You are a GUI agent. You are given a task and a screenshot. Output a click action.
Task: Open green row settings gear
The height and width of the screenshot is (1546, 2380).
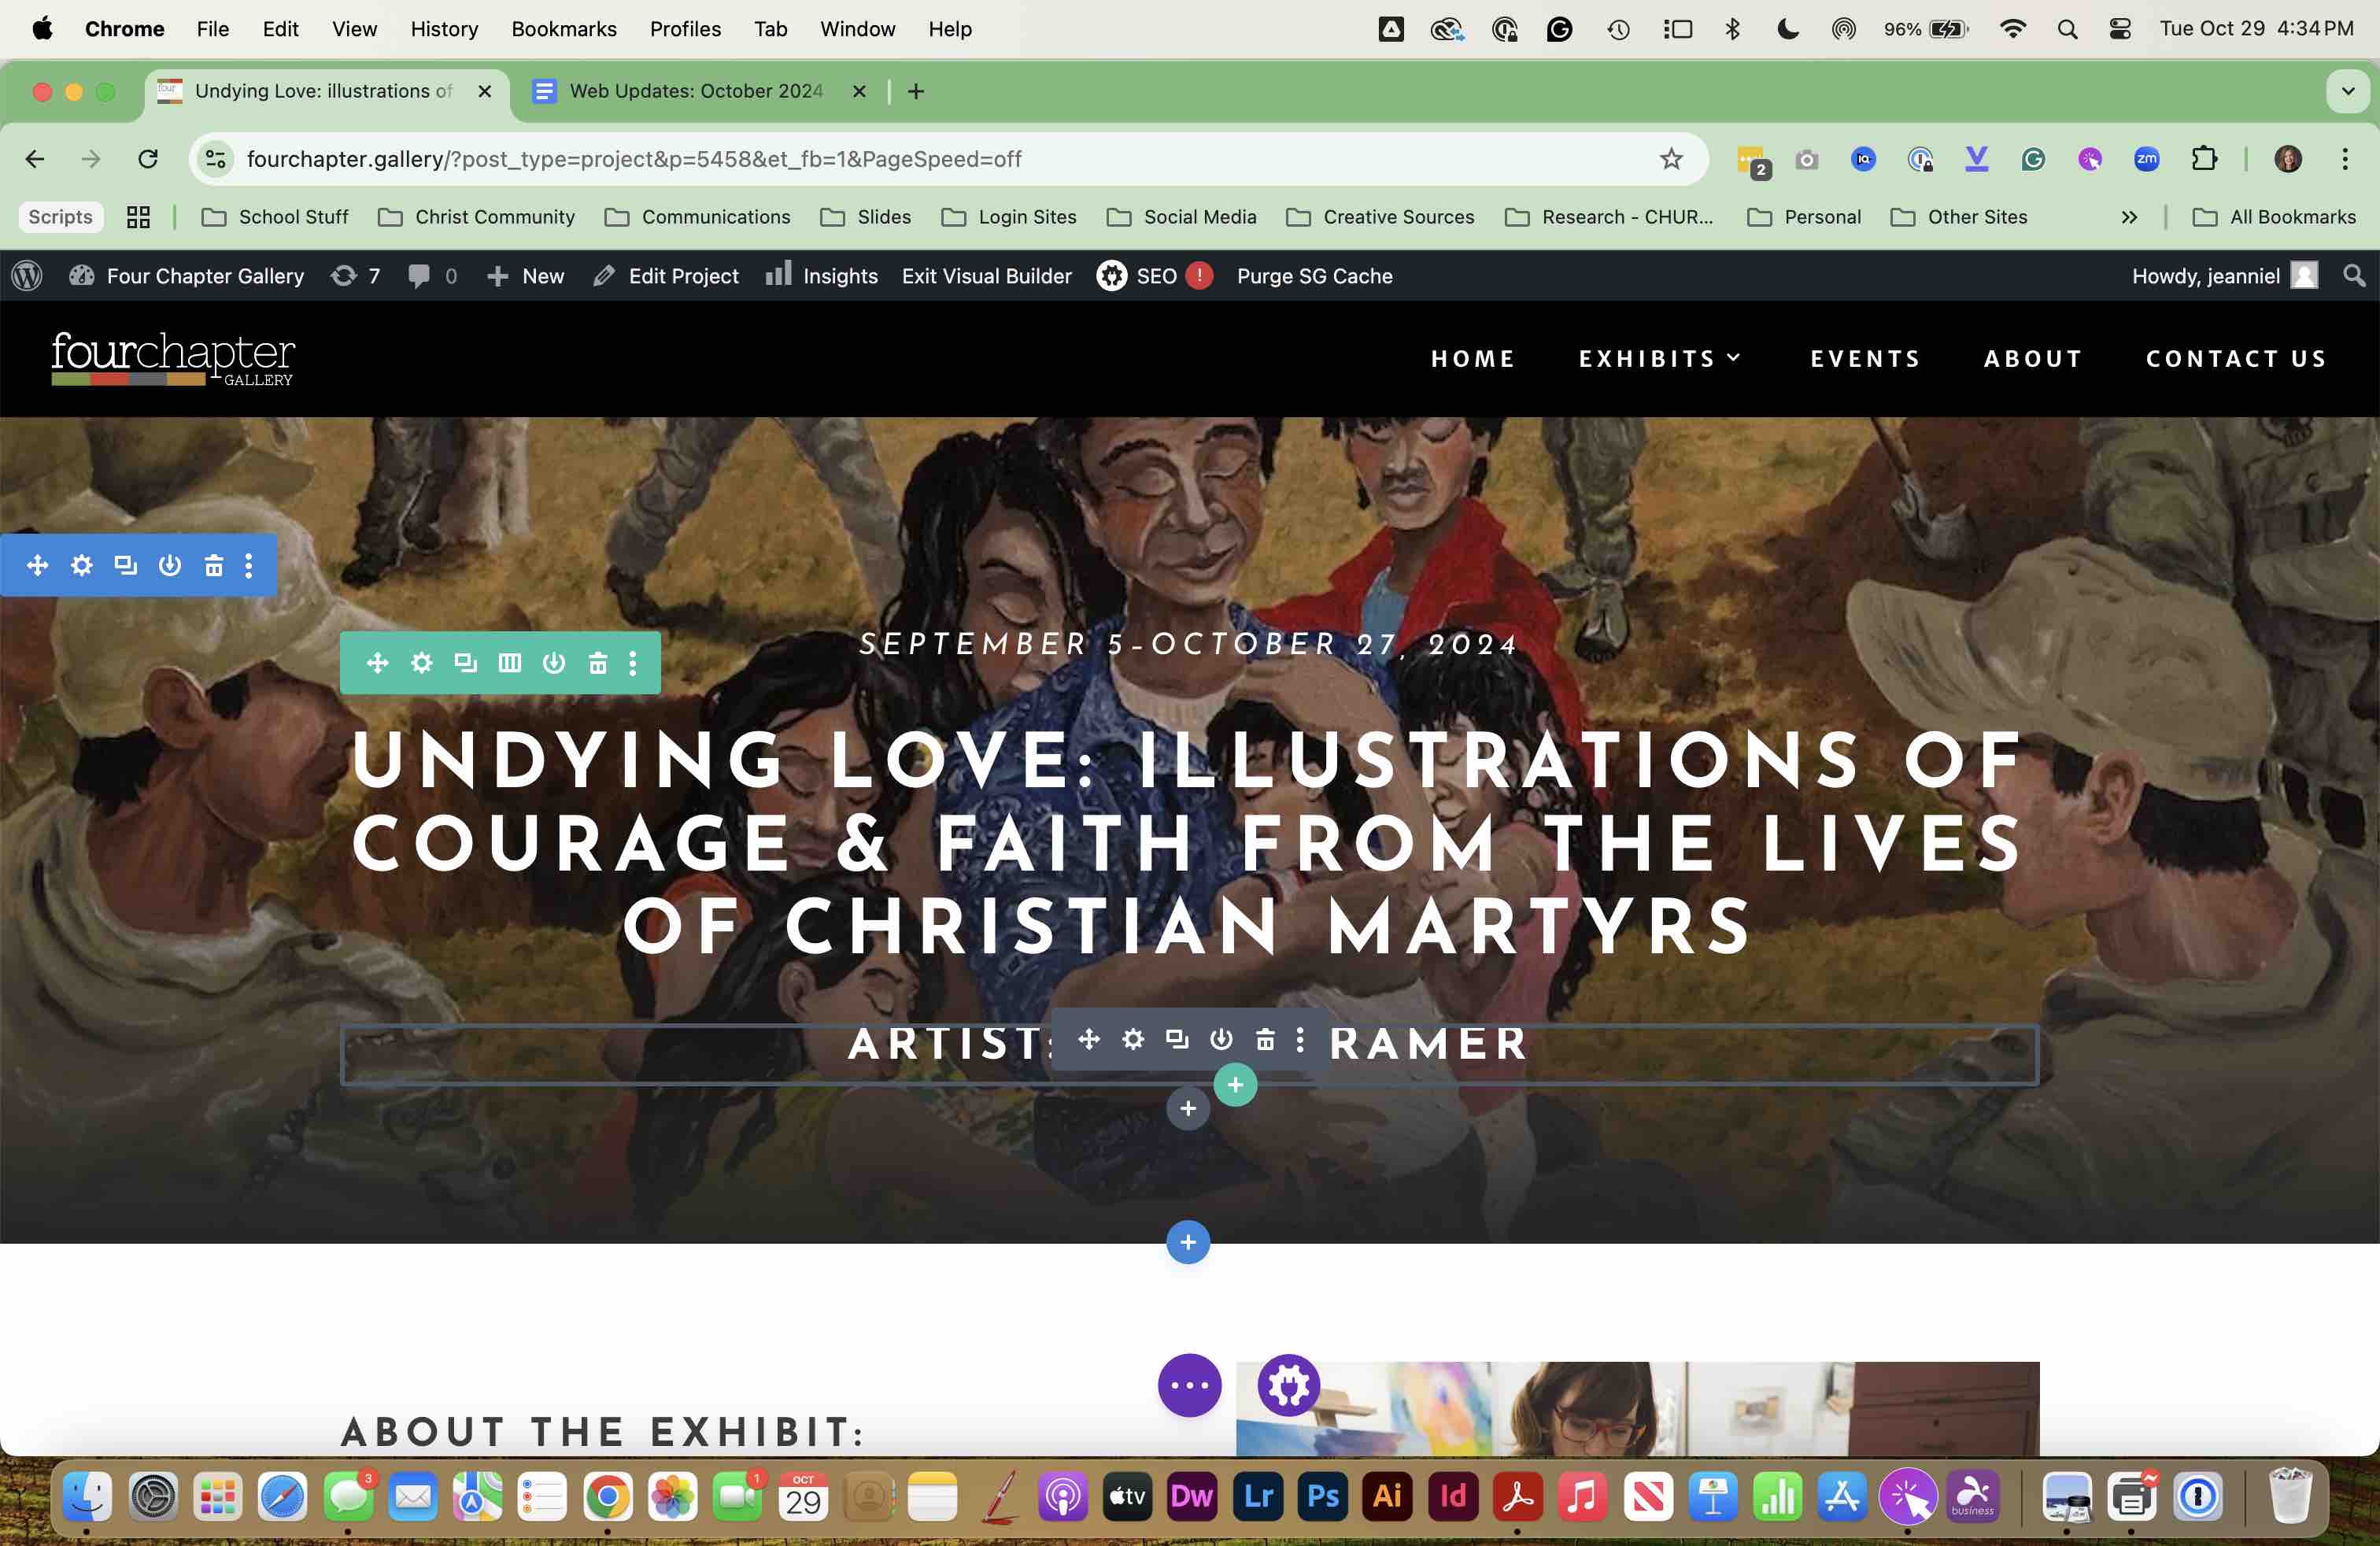(422, 663)
